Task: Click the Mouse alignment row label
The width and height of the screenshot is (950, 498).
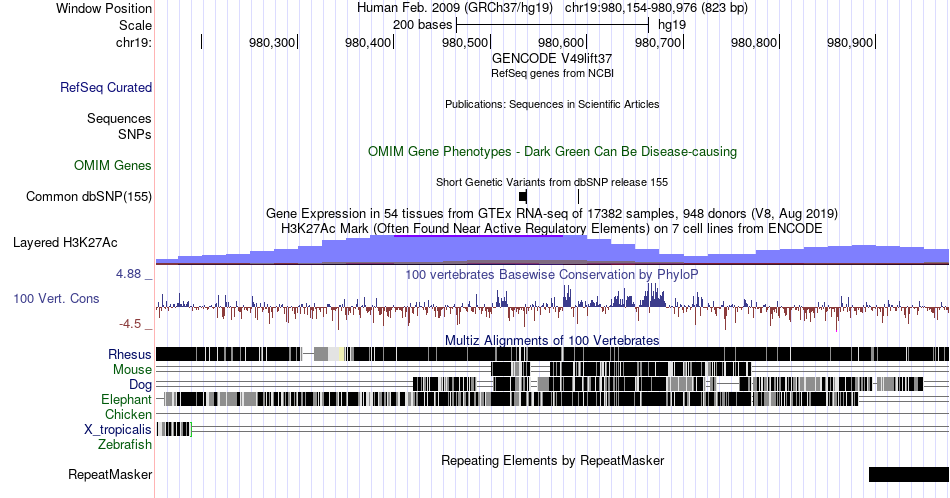Action: (x=133, y=370)
